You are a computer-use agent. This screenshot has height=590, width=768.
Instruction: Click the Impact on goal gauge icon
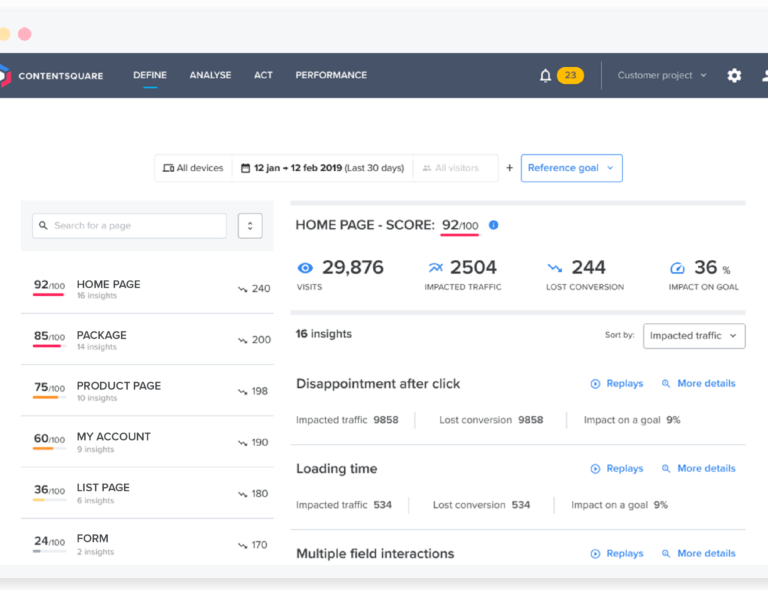pos(678,267)
